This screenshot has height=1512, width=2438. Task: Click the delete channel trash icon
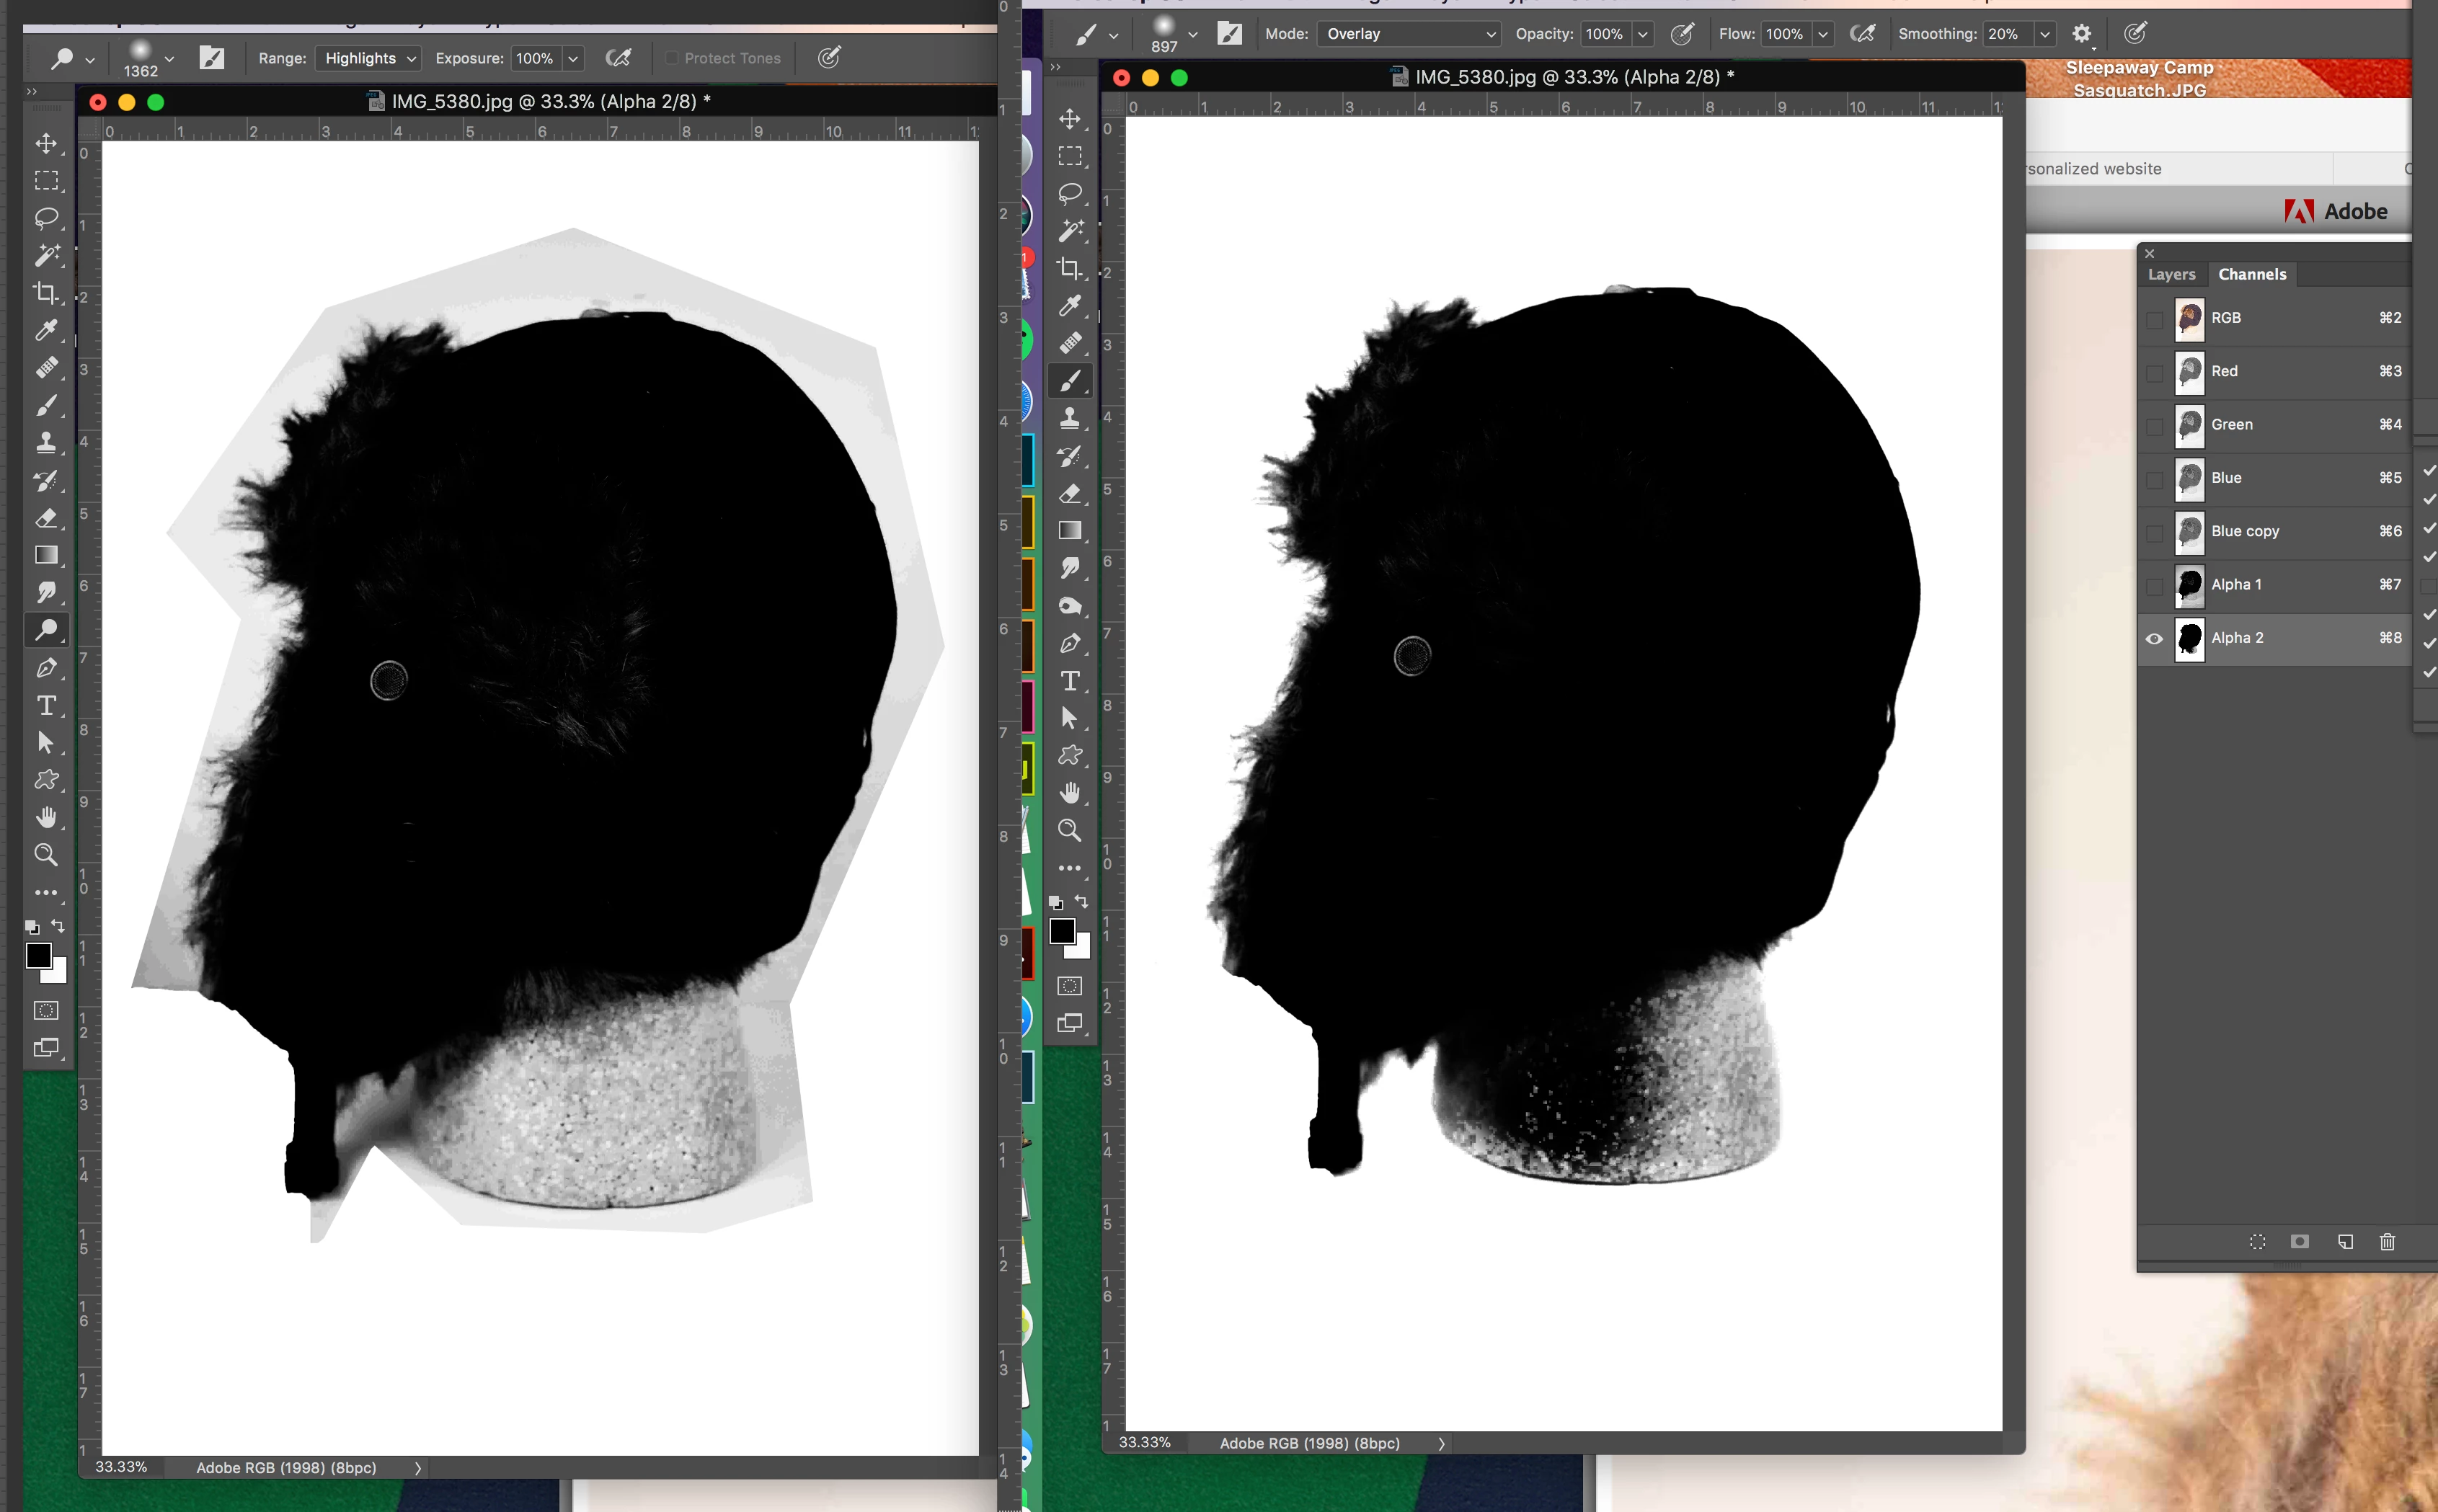(x=2387, y=1241)
